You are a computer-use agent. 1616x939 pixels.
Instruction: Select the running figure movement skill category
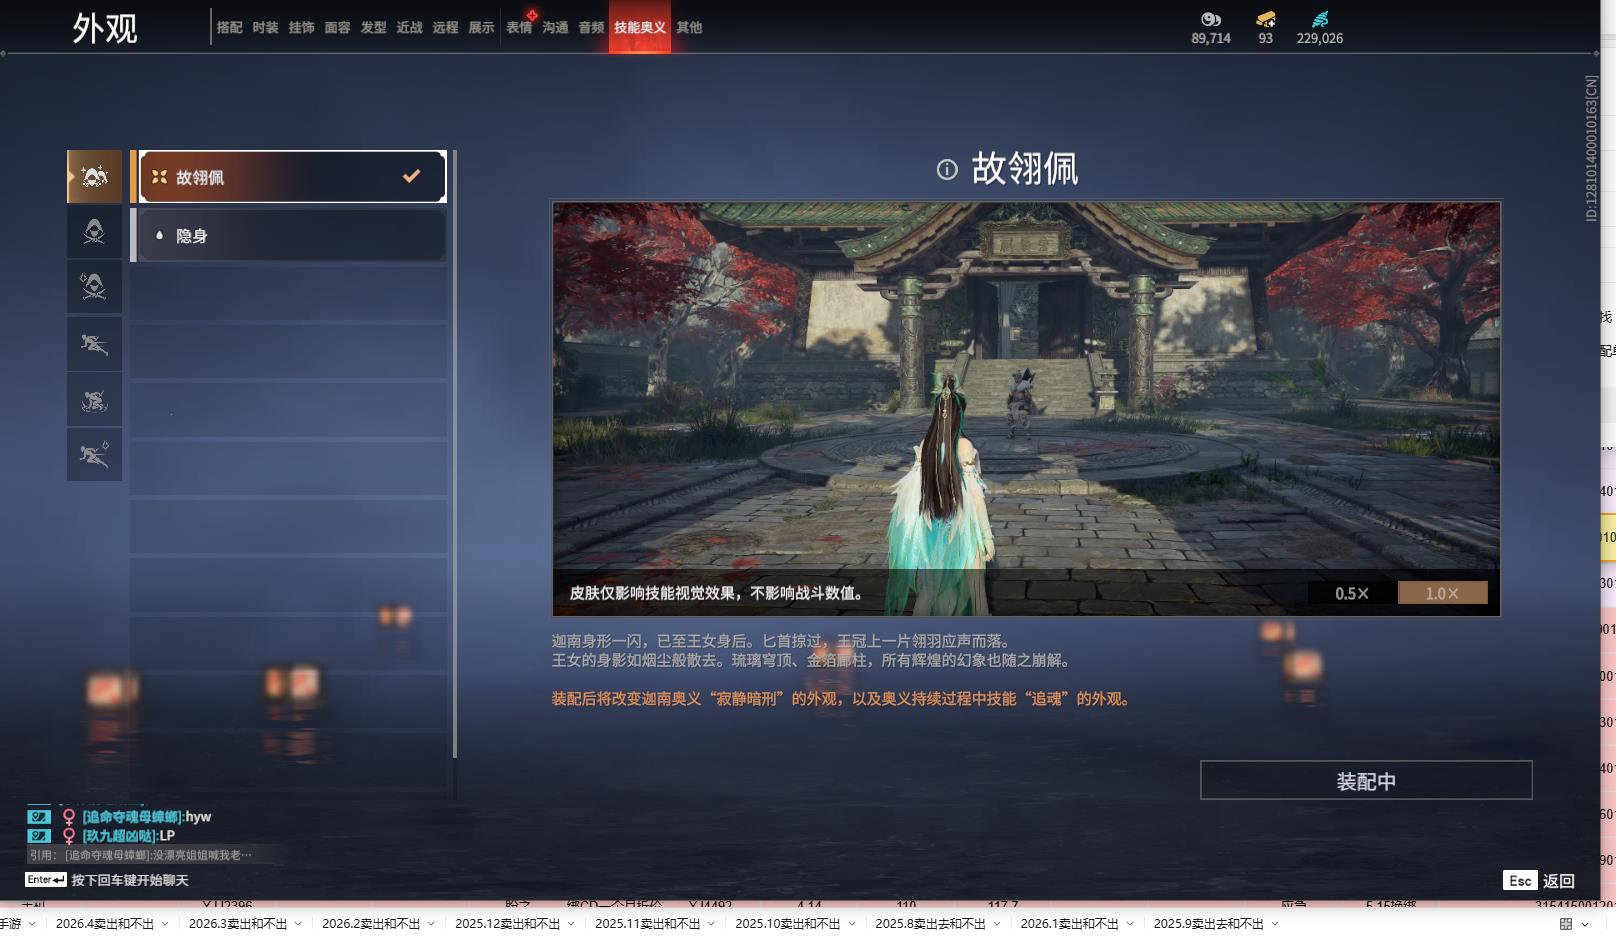coord(94,344)
